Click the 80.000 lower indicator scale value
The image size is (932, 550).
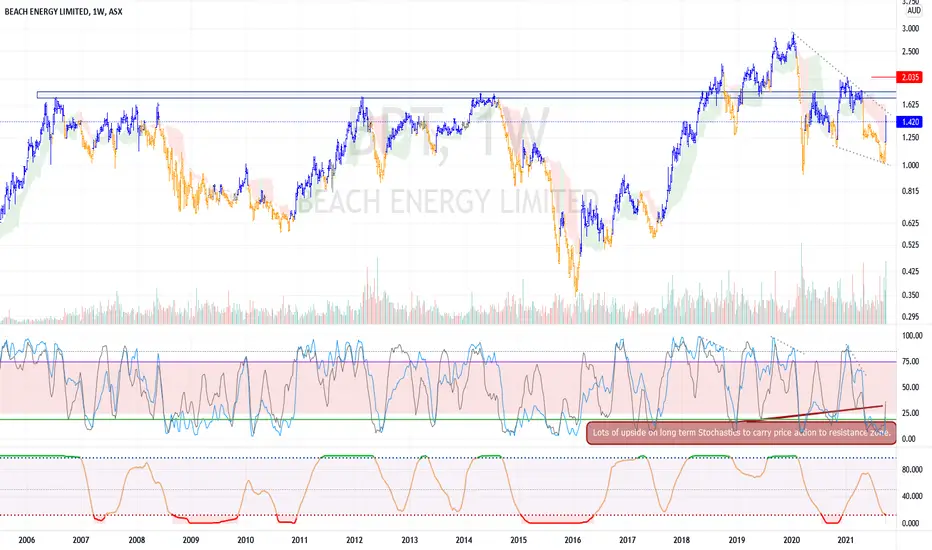[912, 470]
